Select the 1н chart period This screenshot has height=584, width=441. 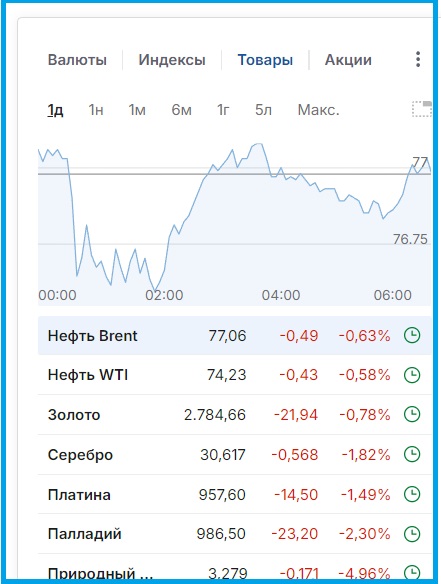coord(96,110)
